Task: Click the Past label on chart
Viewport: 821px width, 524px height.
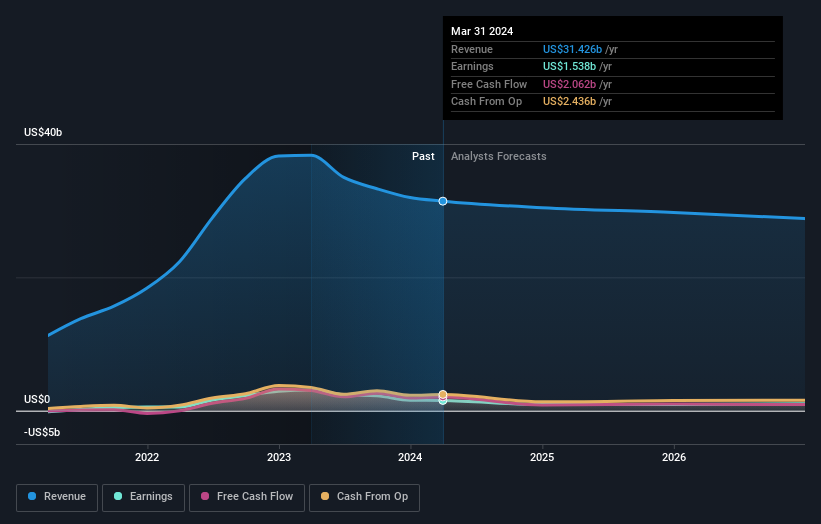Action: (x=423, y=157)
